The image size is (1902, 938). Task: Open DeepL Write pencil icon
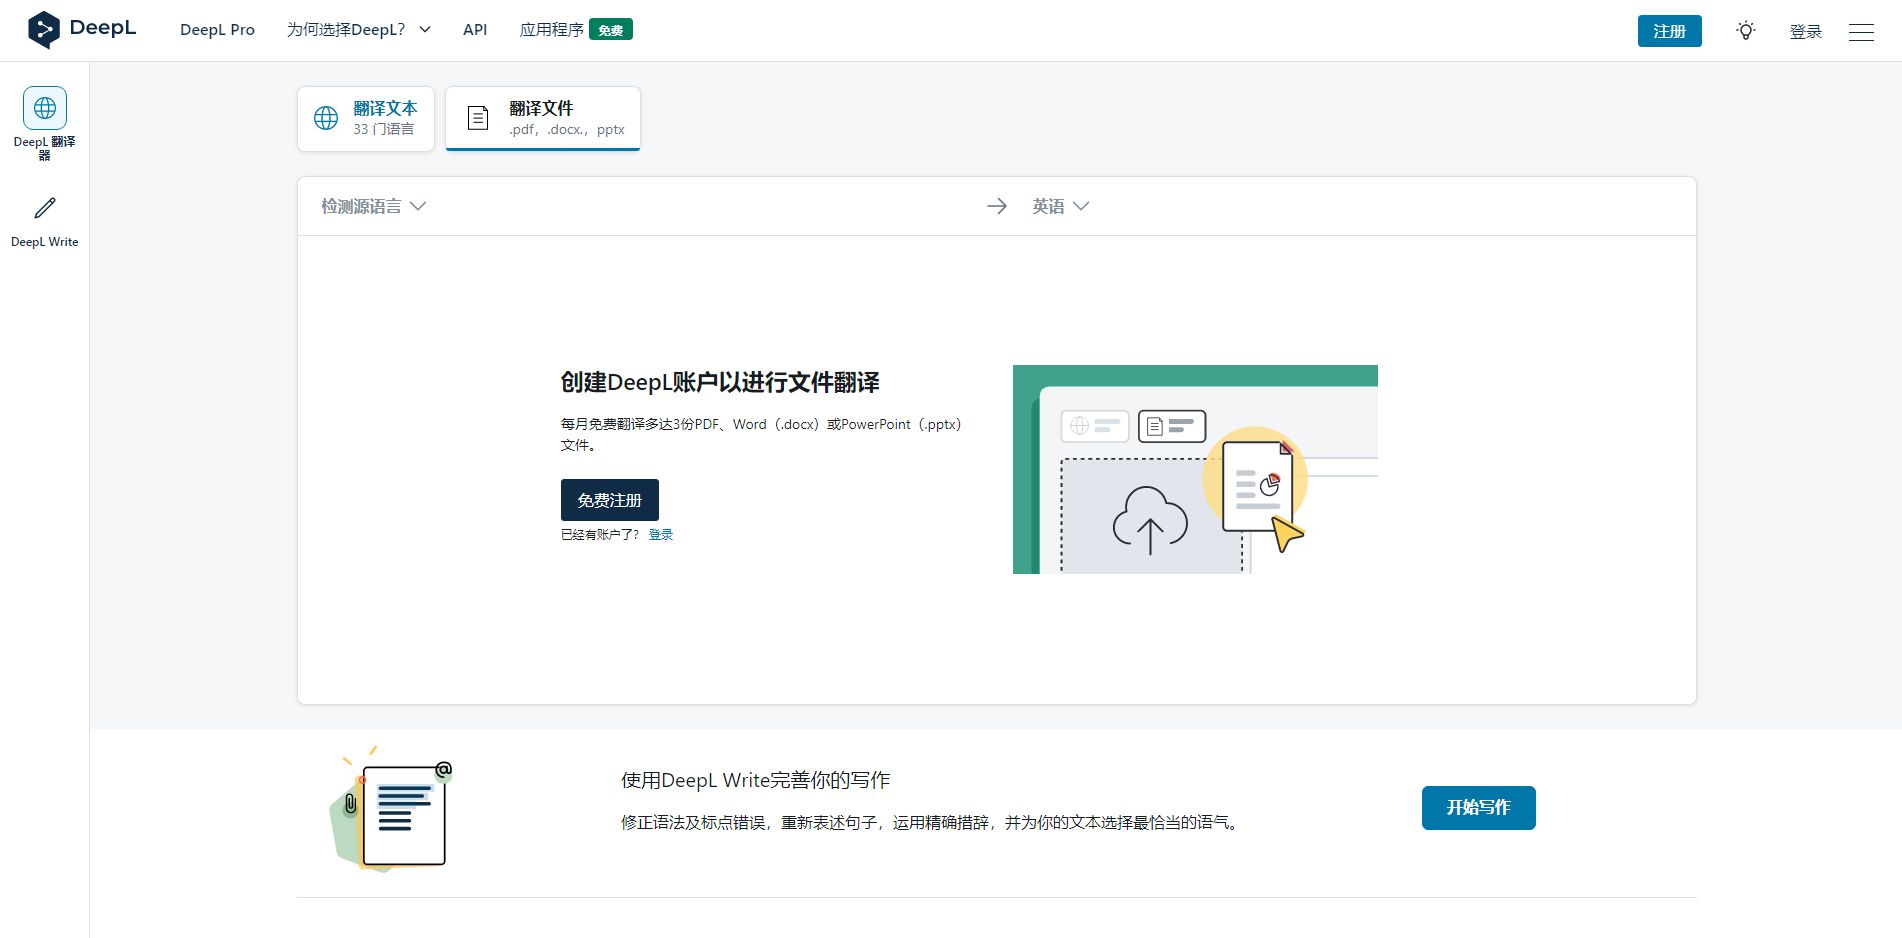point(45,208)
